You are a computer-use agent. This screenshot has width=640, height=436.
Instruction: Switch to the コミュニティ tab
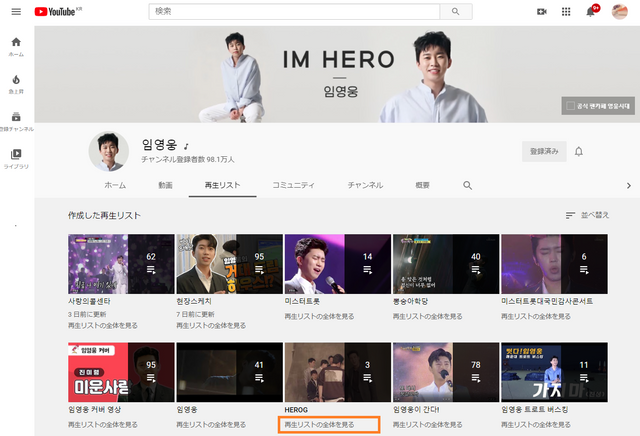(293, 185)
